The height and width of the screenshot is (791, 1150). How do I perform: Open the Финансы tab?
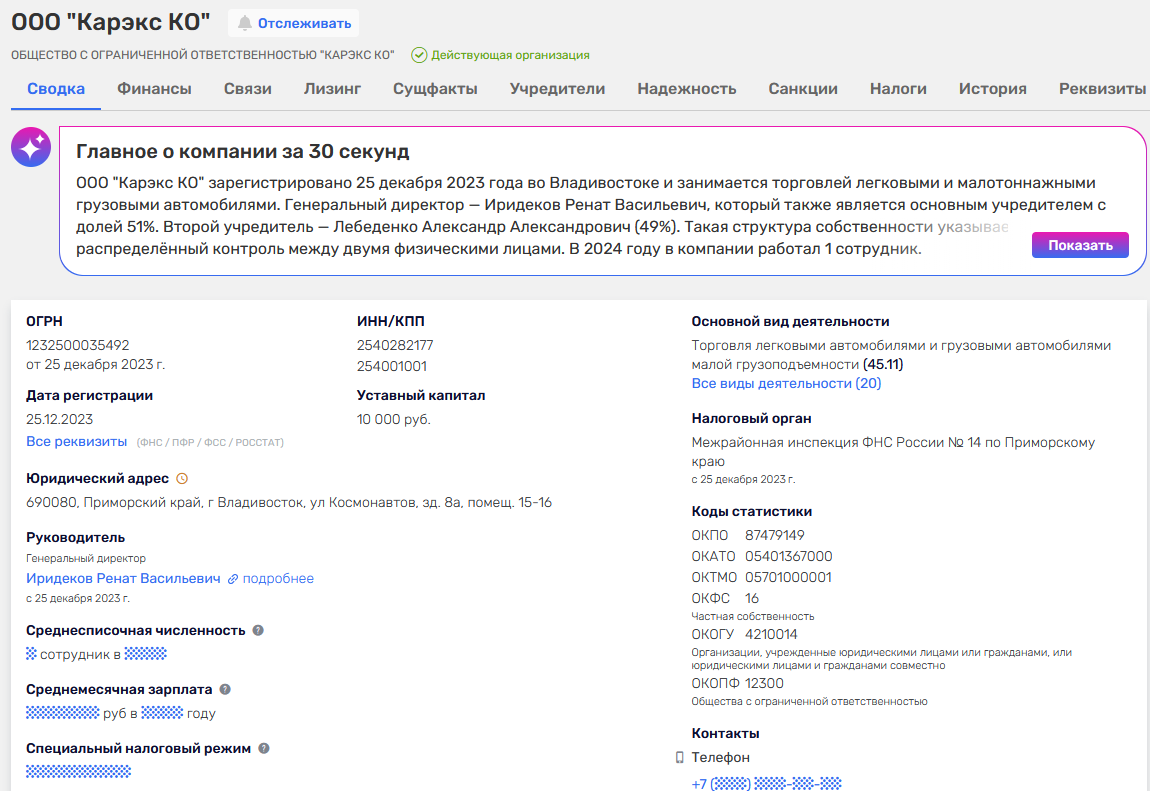pyautogui.click(x=154, y=89)
